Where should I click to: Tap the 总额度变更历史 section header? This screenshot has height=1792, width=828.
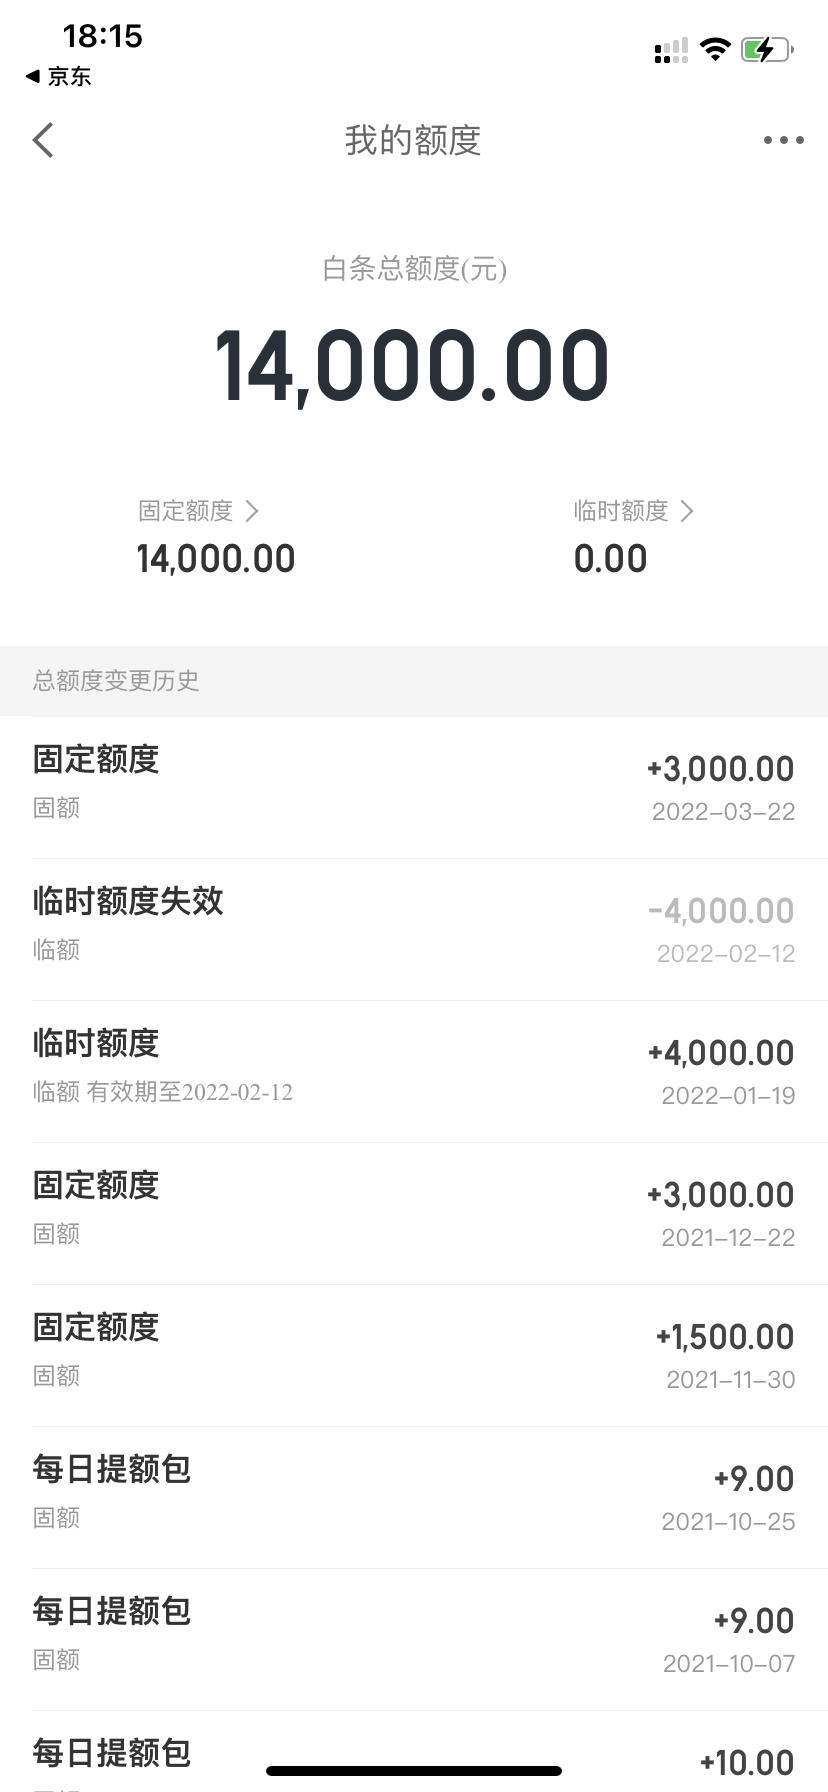(414, 681)
